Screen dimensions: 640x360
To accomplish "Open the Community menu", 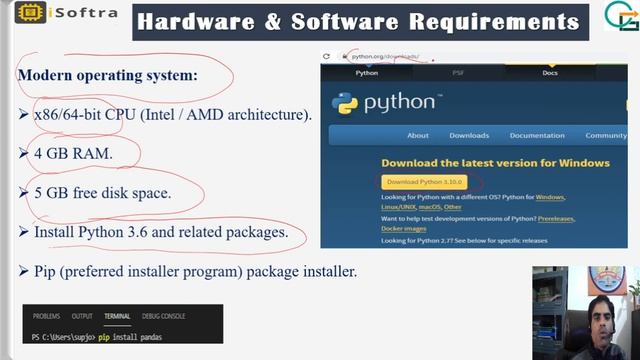I will [606, 135].
